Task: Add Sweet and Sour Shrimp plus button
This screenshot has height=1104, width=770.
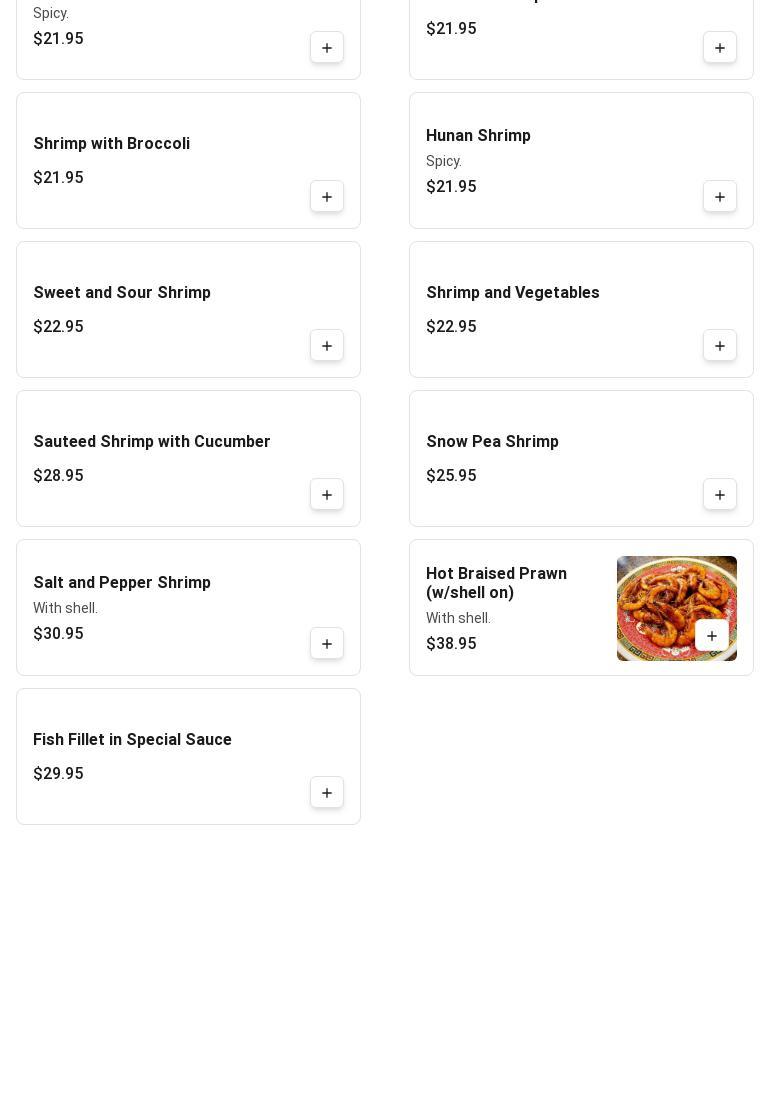Action: [327, 346]
